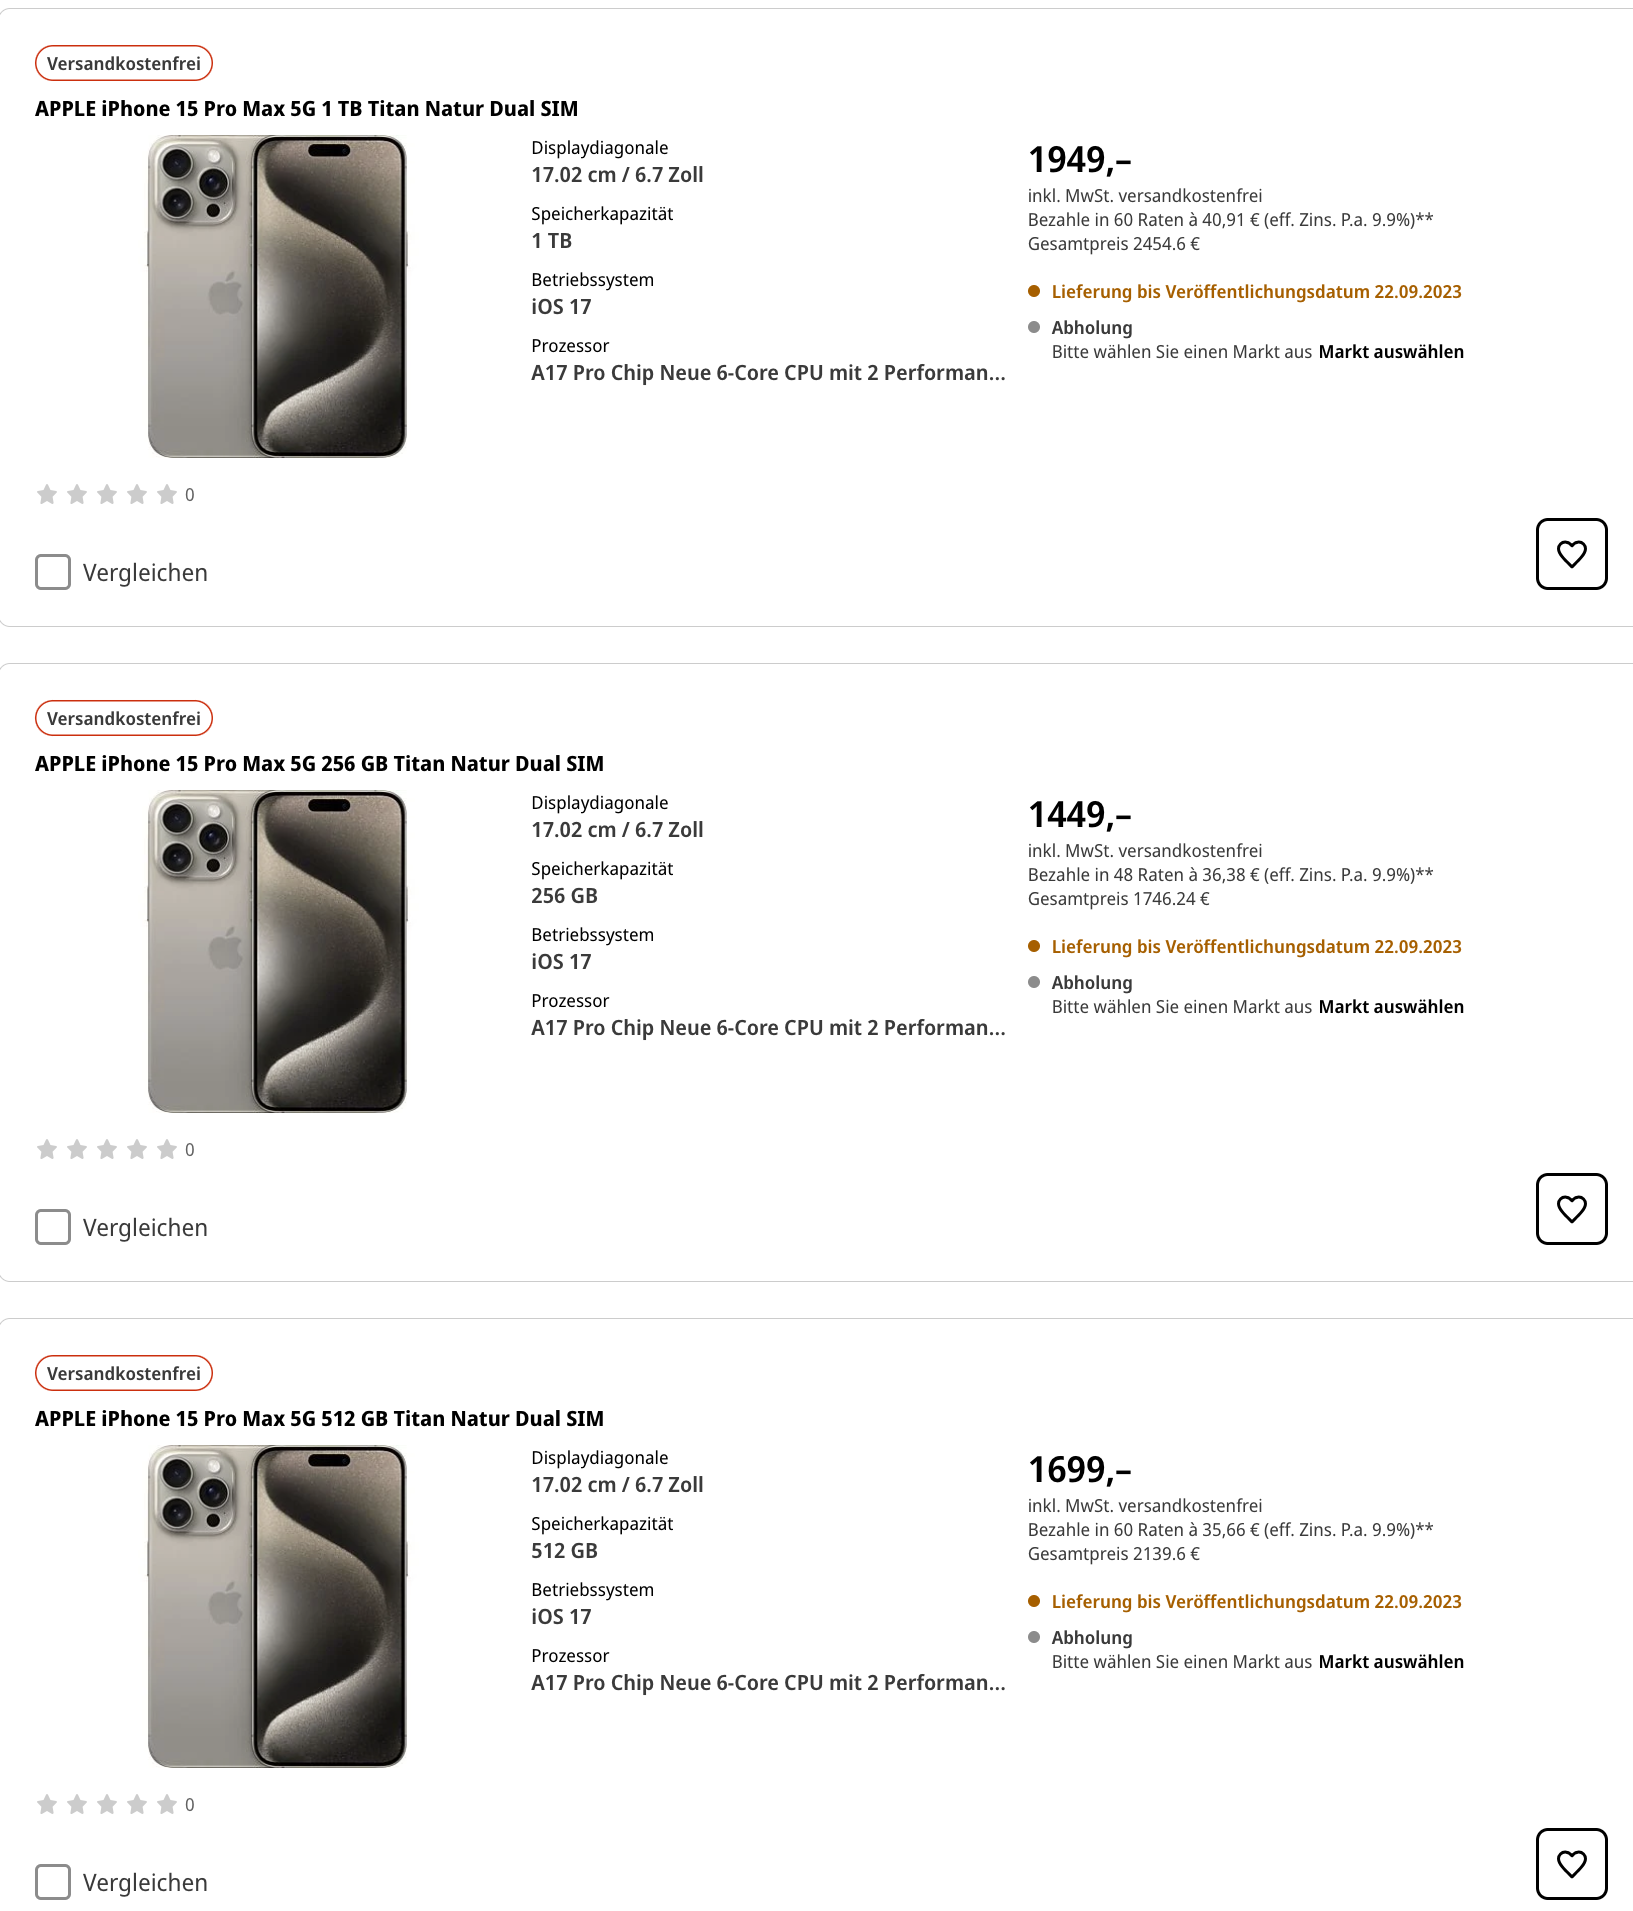Click product image of 1 TB iPhone

pos(277,297)
